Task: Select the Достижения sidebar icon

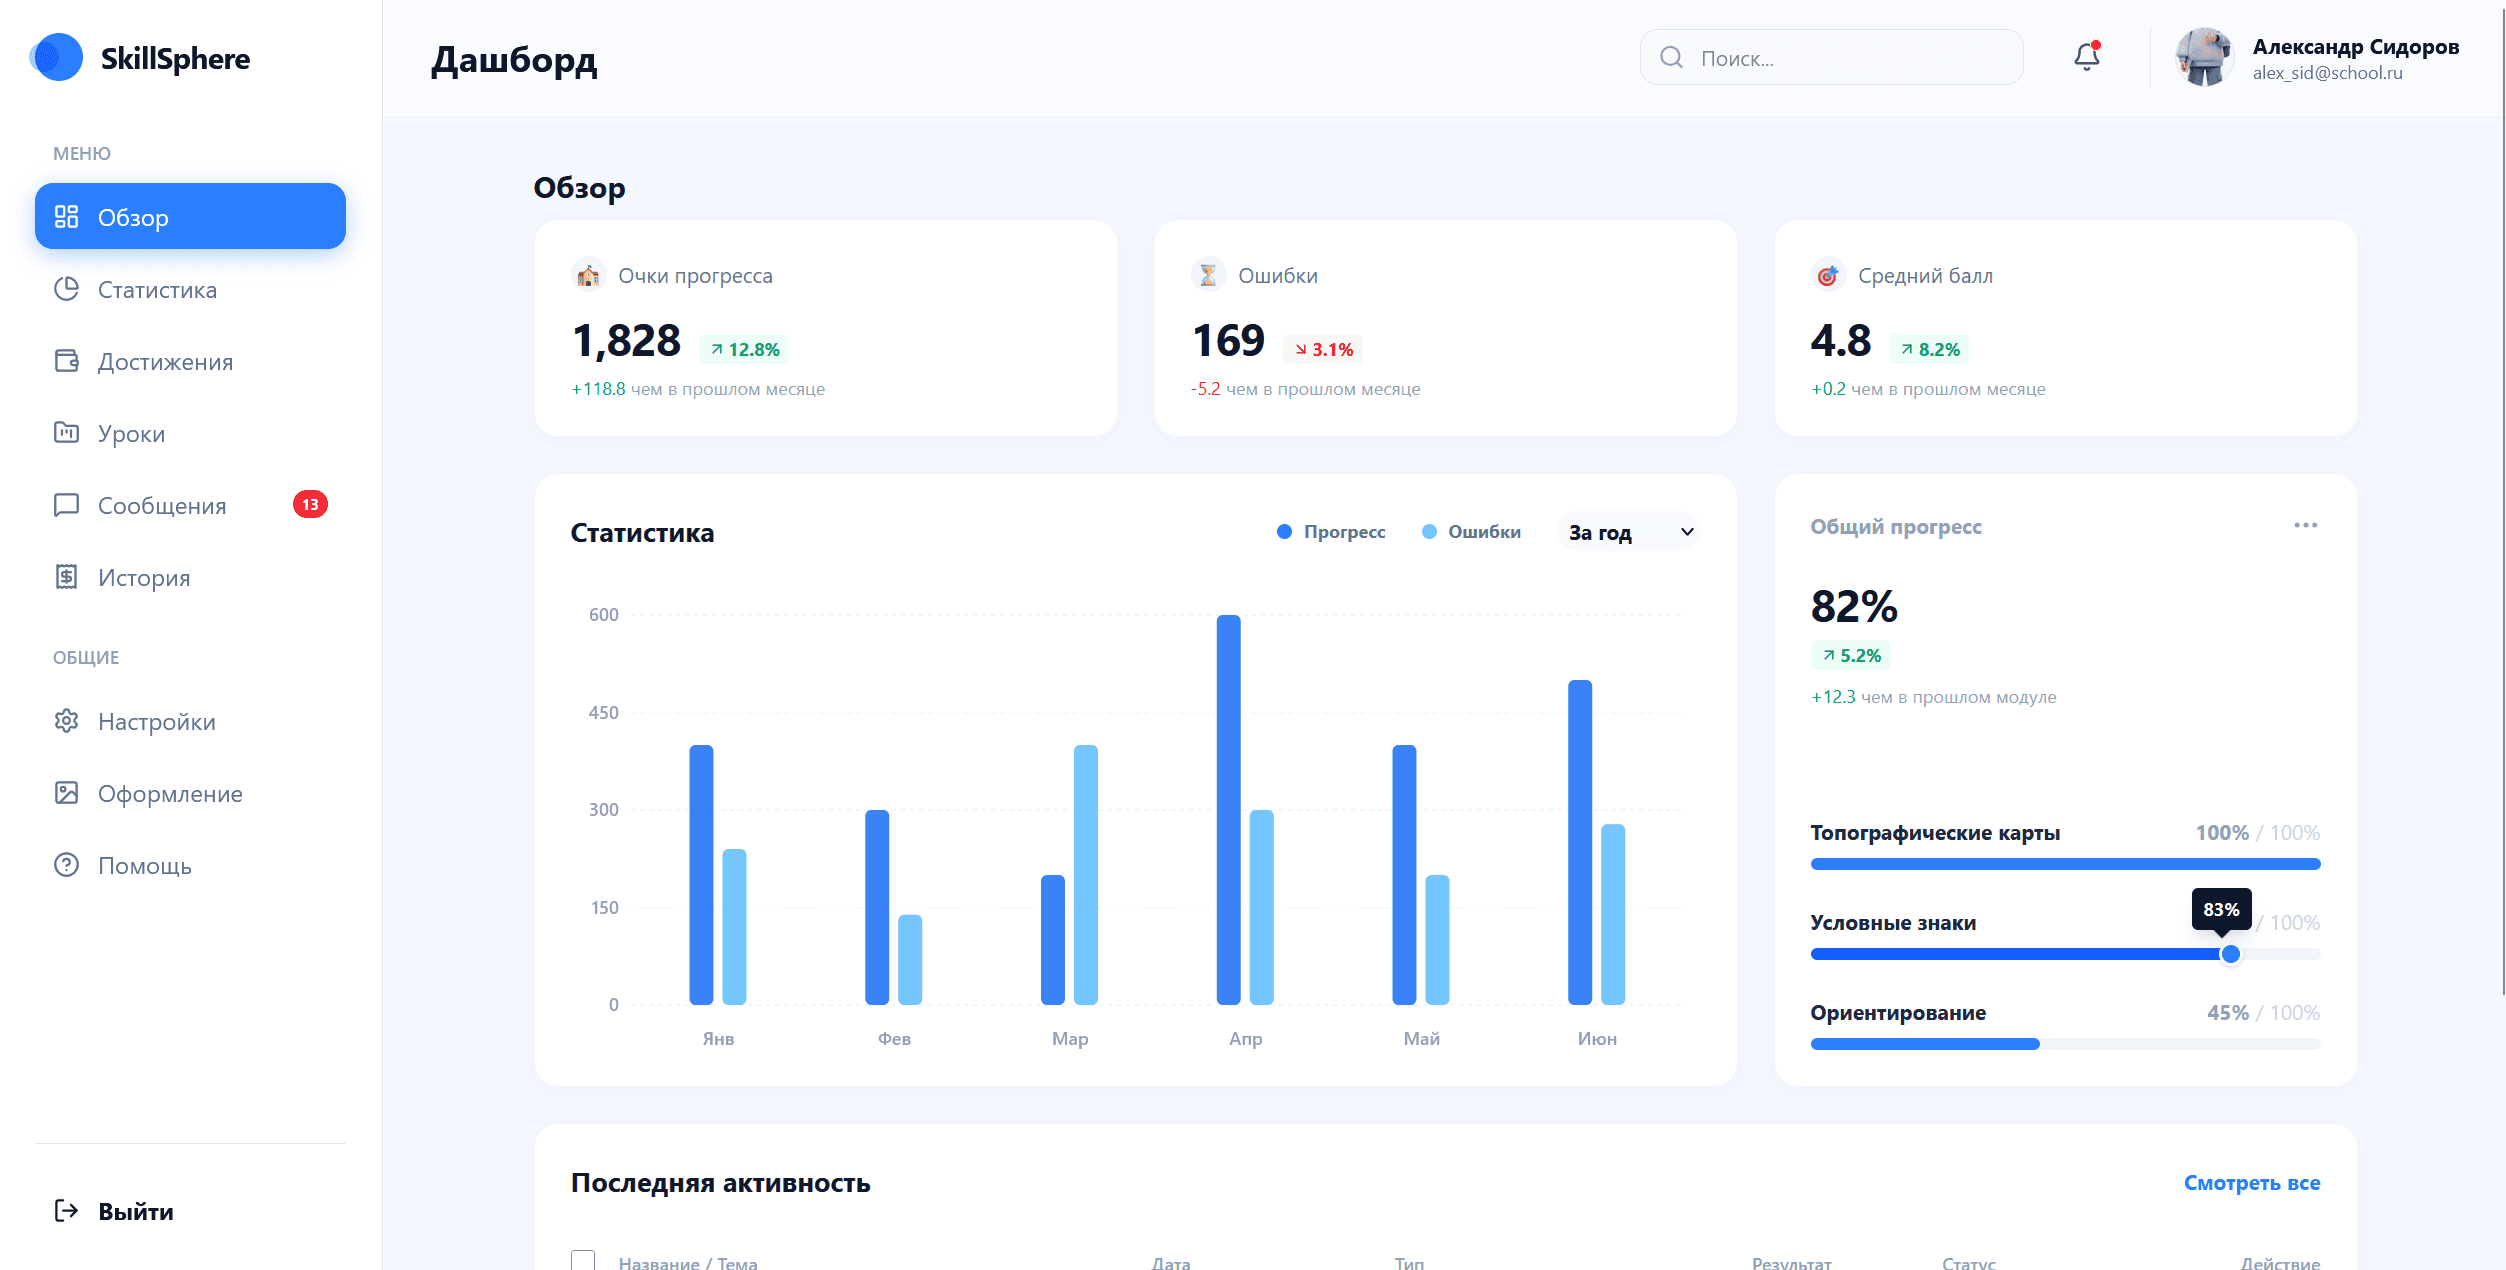Action: (x=66, y=361)
